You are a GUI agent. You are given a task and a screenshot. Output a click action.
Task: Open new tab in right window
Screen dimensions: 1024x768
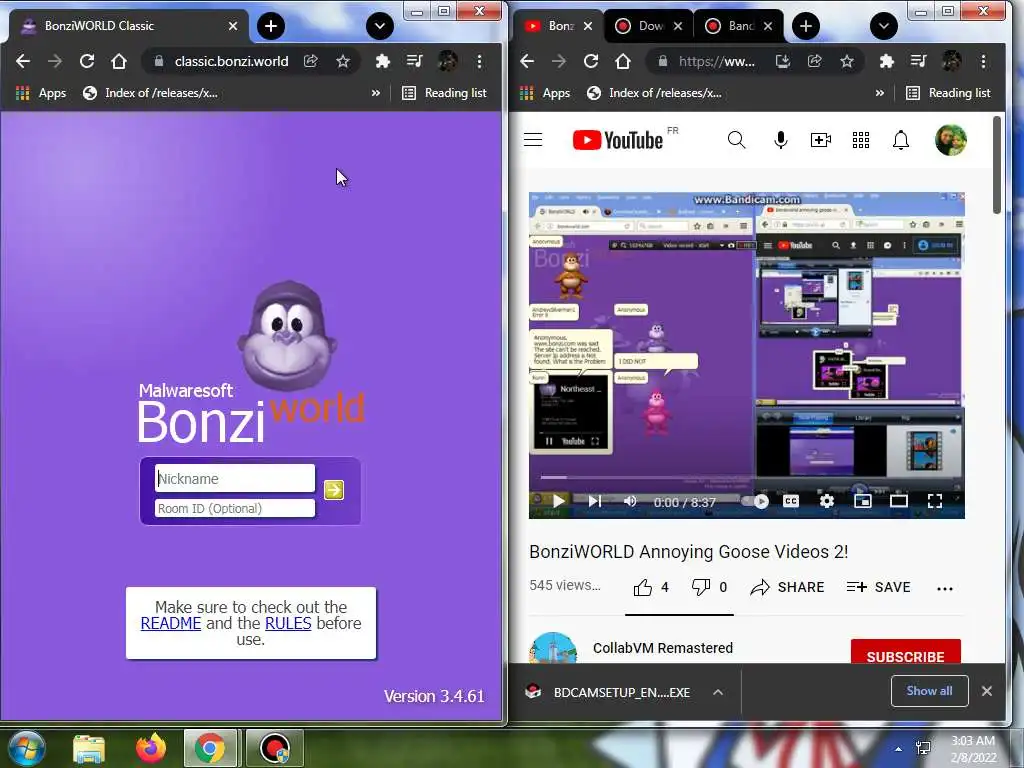(806, 26)
